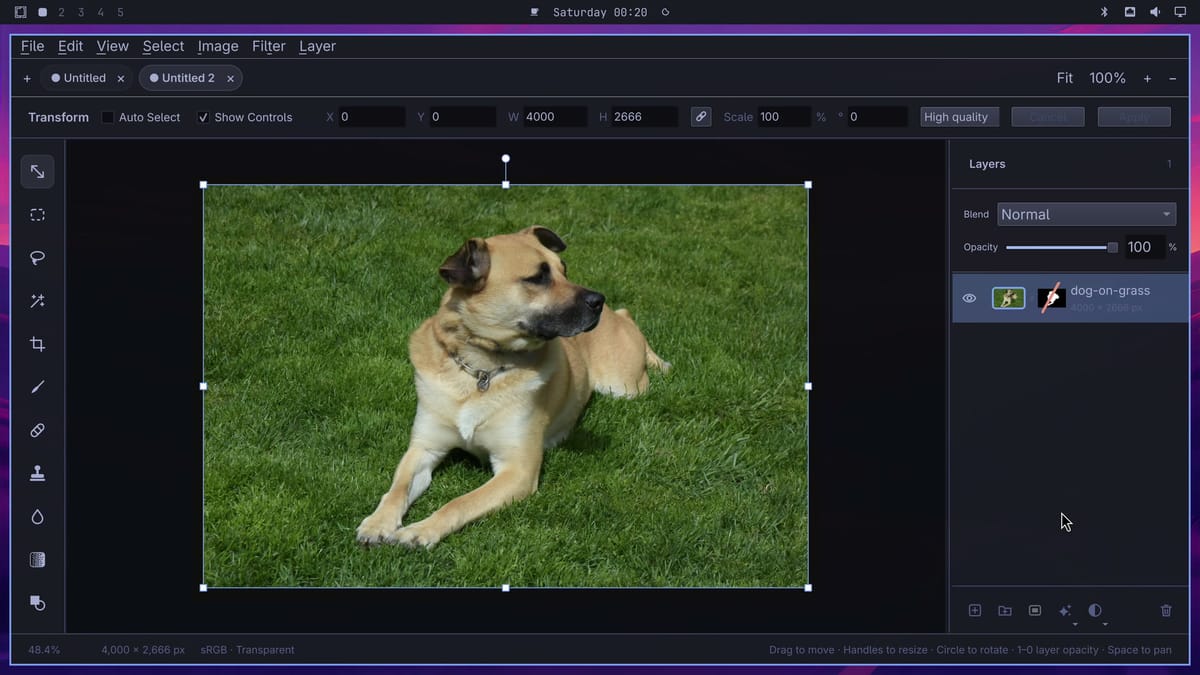Click the adjustment layer half-circle icon

point(1095,610)
